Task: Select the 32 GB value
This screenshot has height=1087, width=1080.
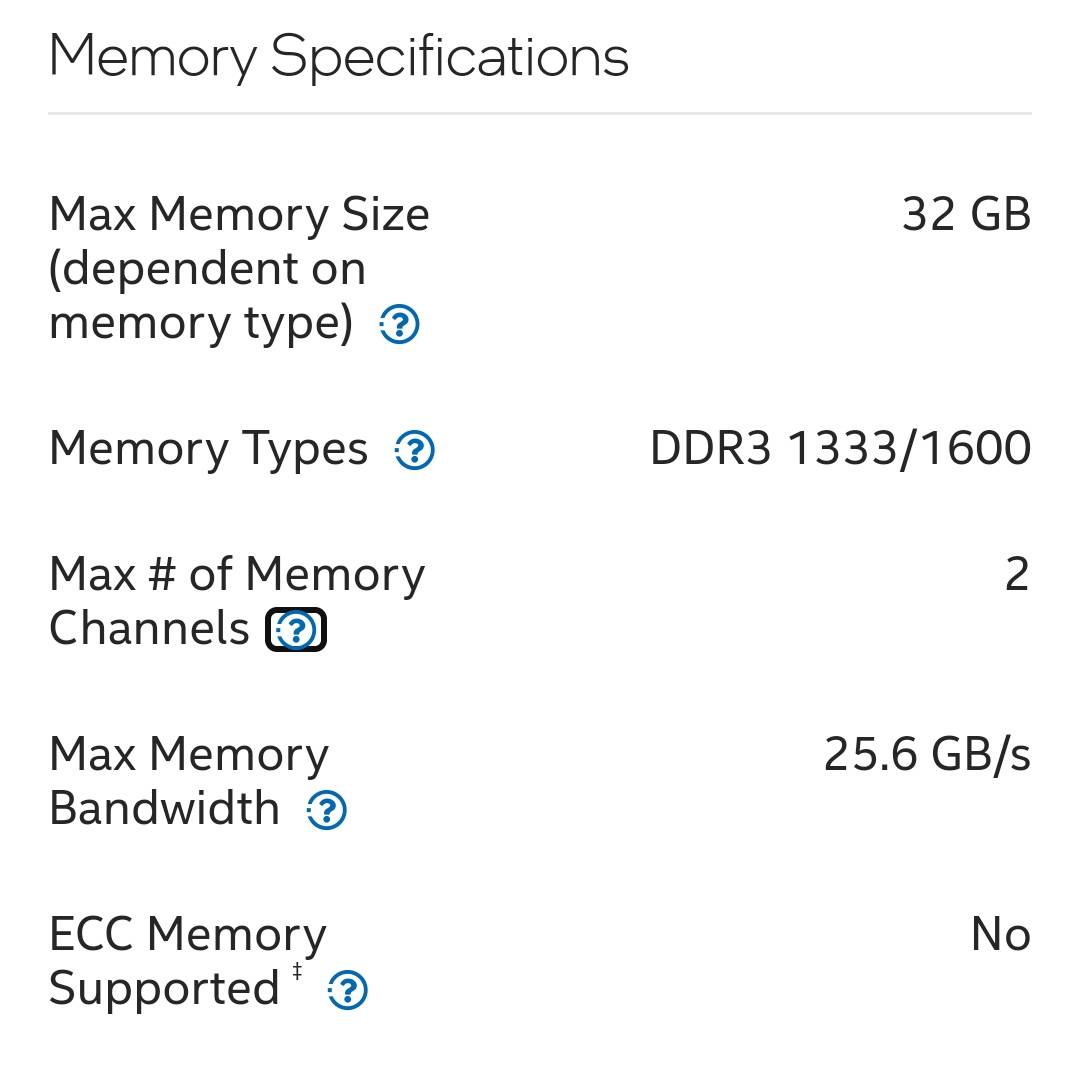Action: click(x=966, y=214)
